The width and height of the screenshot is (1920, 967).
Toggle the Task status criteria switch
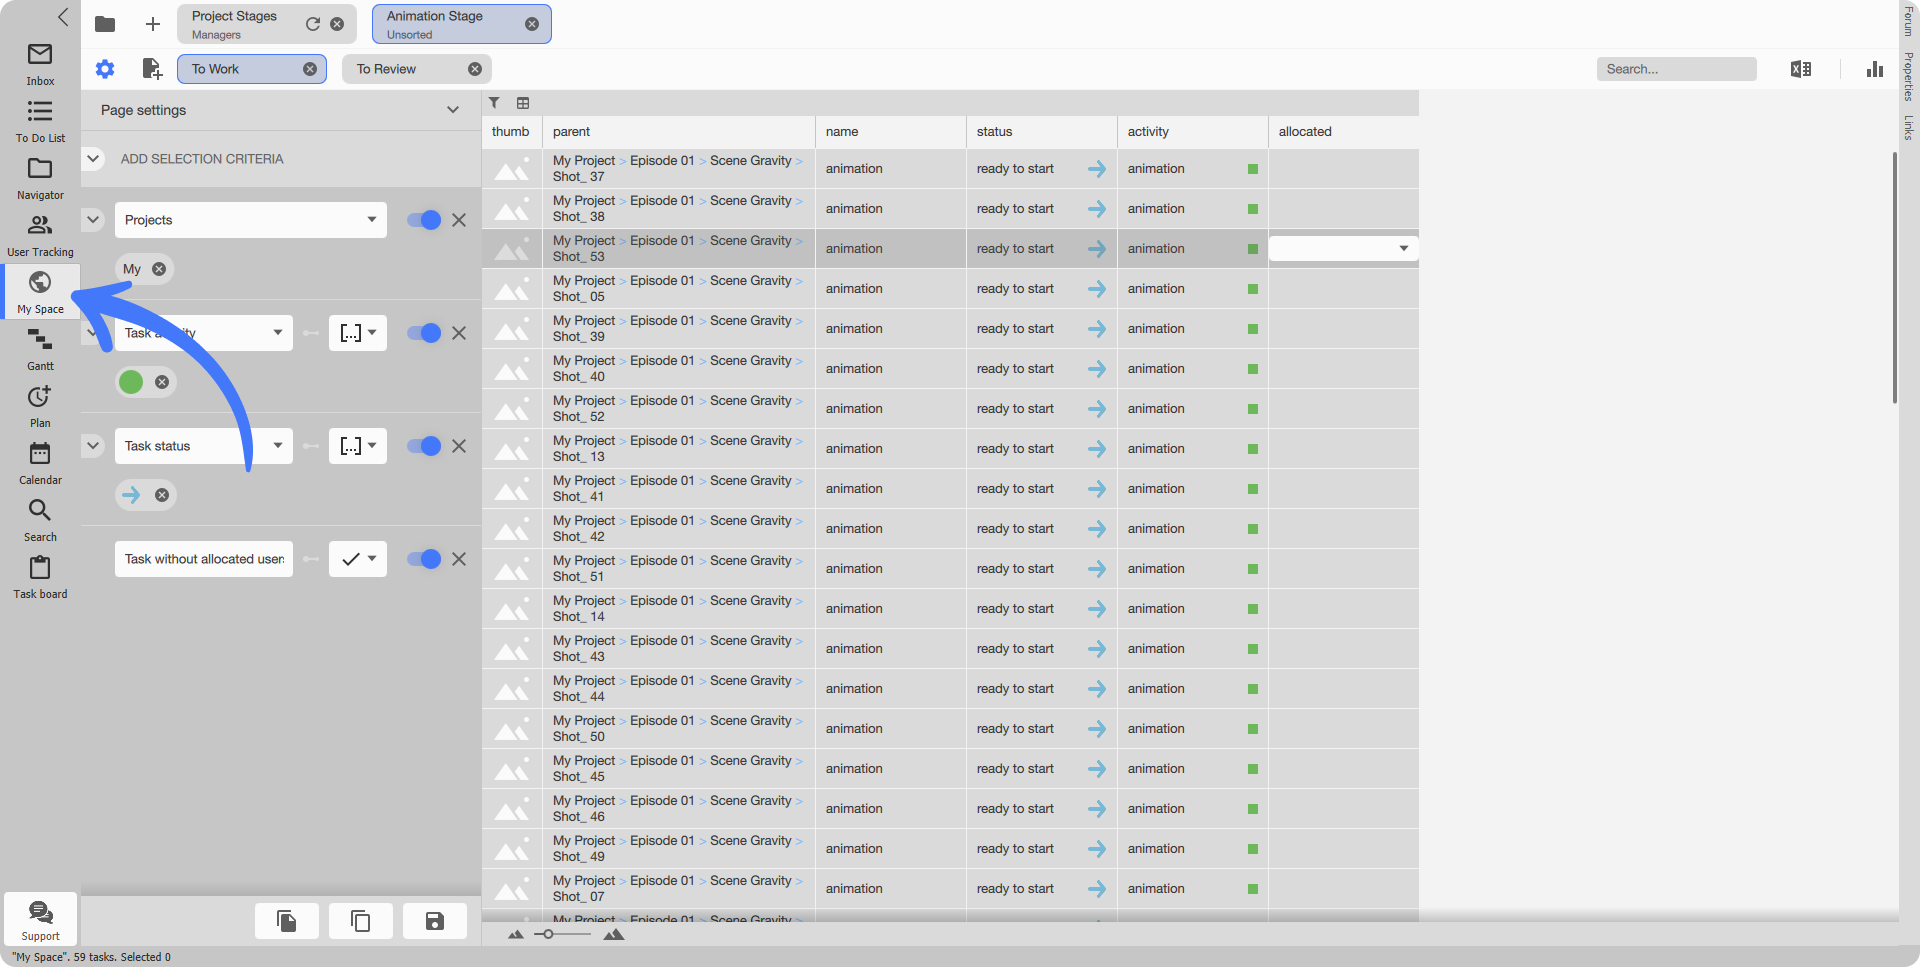pyautogui.click(x=424, y=446)
